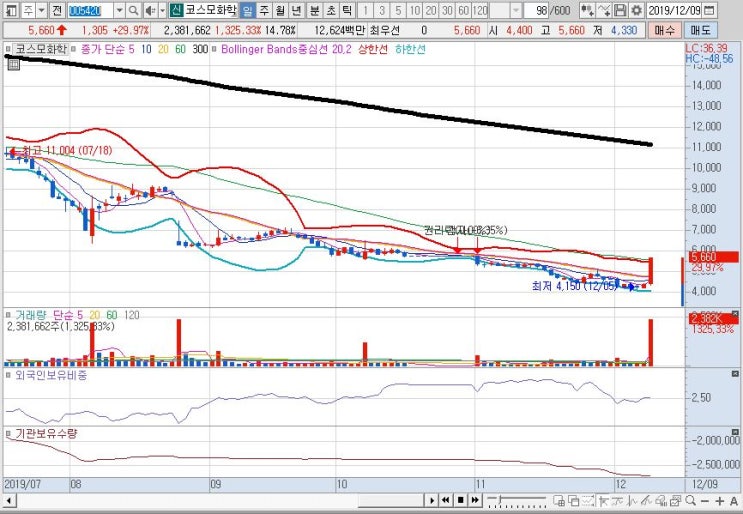
Task: Click the stock code search magnifier icon
Action: coord(134,10)
